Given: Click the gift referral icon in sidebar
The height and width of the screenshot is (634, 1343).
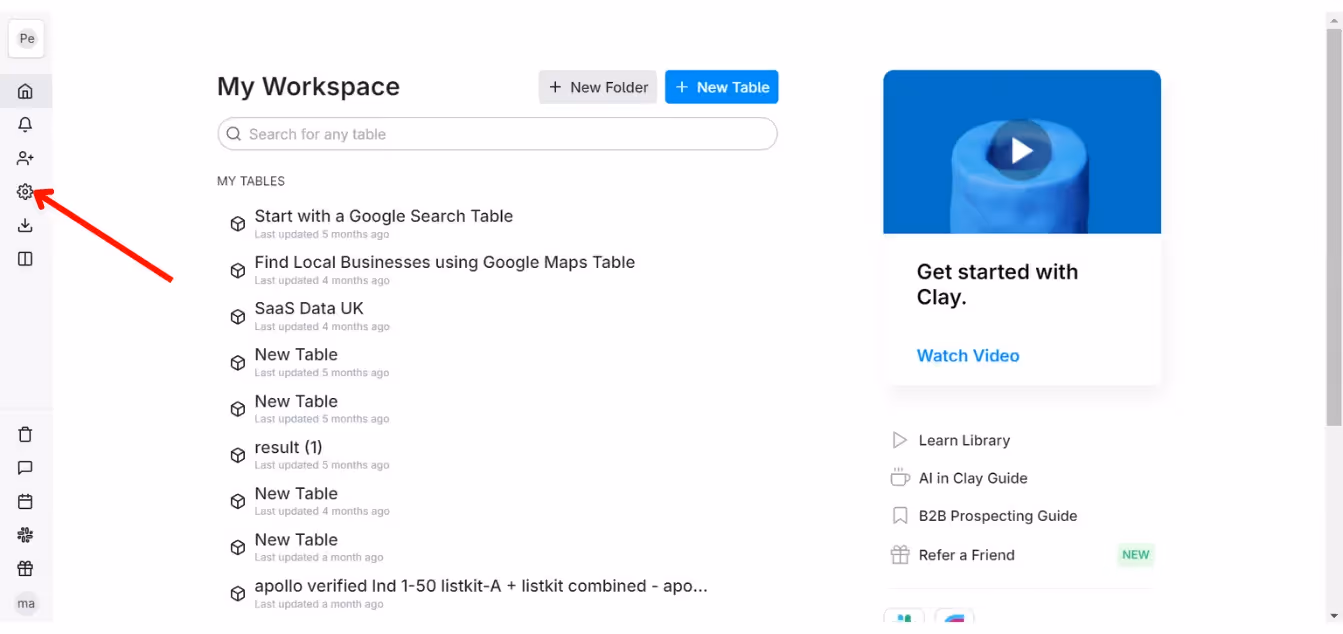Looking at the screenshot, I should (25, 569).
